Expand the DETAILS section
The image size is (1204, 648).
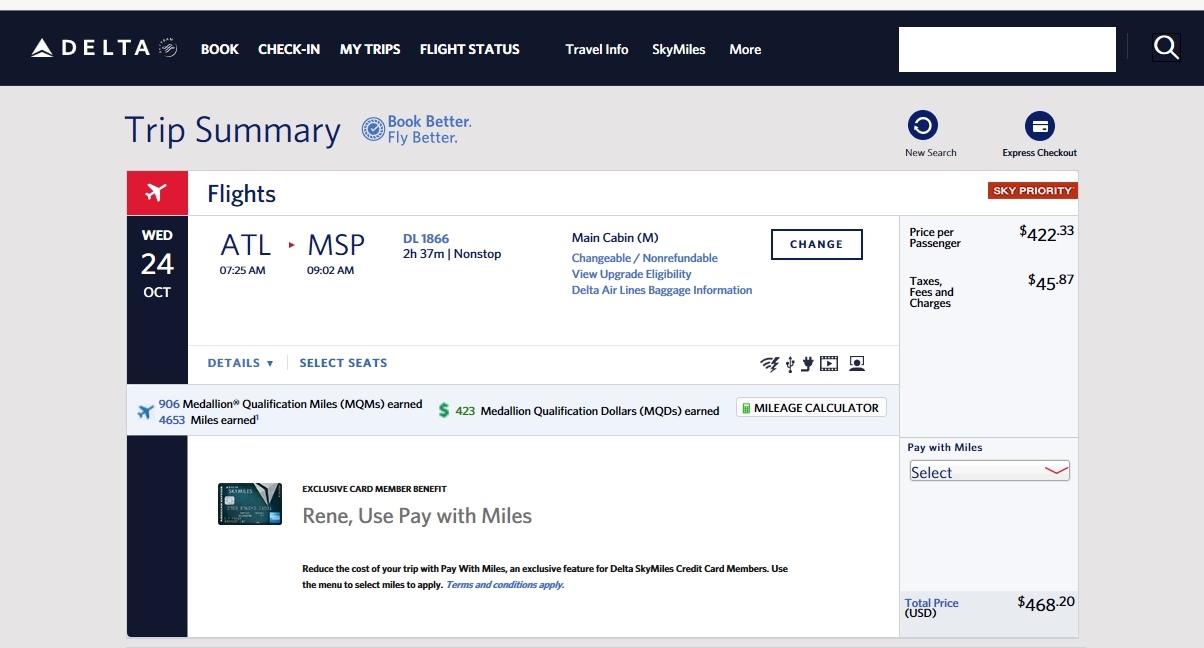click(240, 363)
